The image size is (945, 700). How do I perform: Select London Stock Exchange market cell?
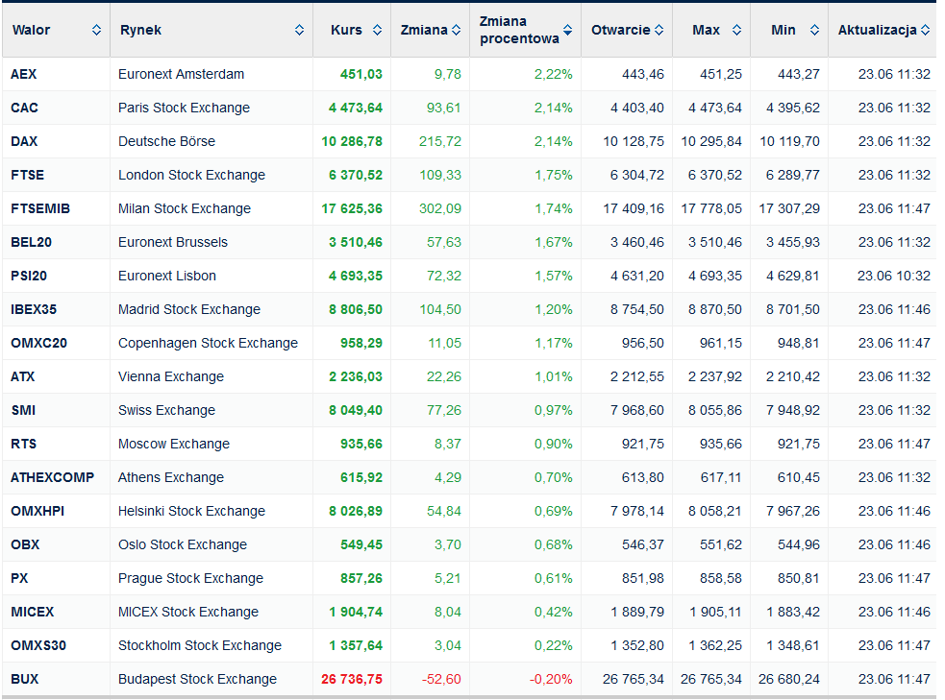coord(212,175)
